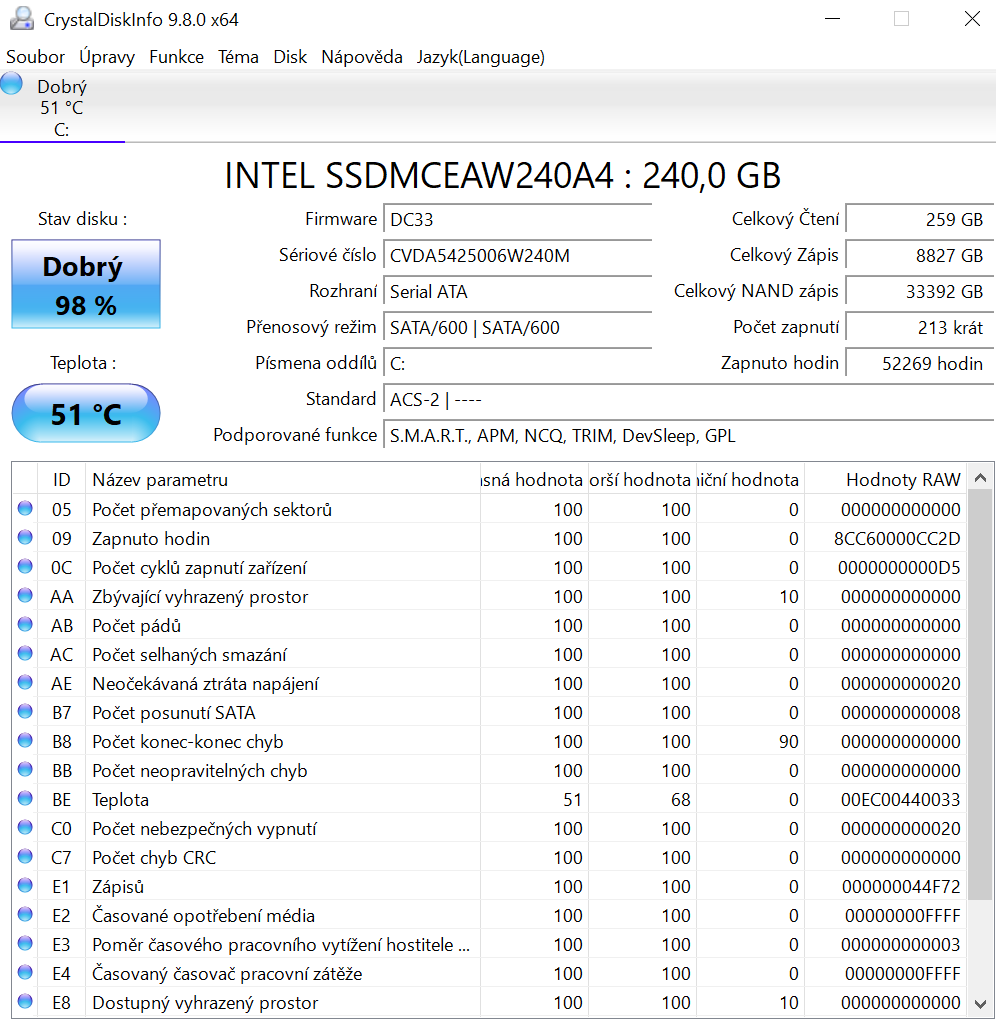This screenshot has height=1021, width=996.
Task: Select the health icon for Zapnuto hodin attribute
Action: coord(23,538)
